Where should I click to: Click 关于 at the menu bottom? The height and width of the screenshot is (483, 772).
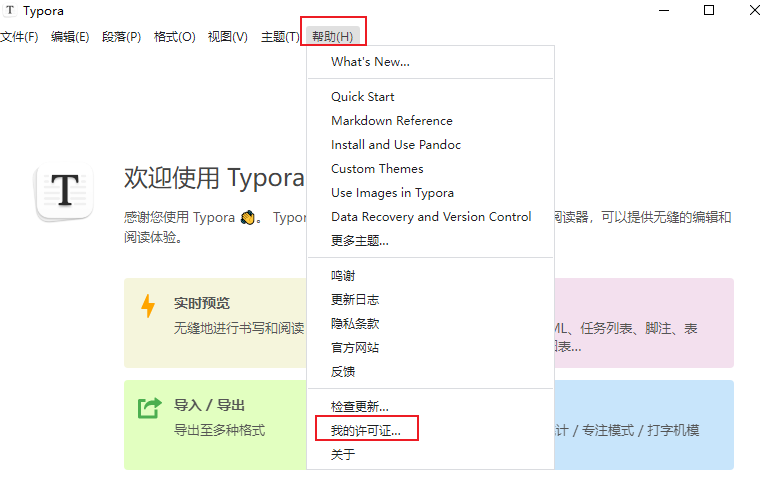(343, 455)
